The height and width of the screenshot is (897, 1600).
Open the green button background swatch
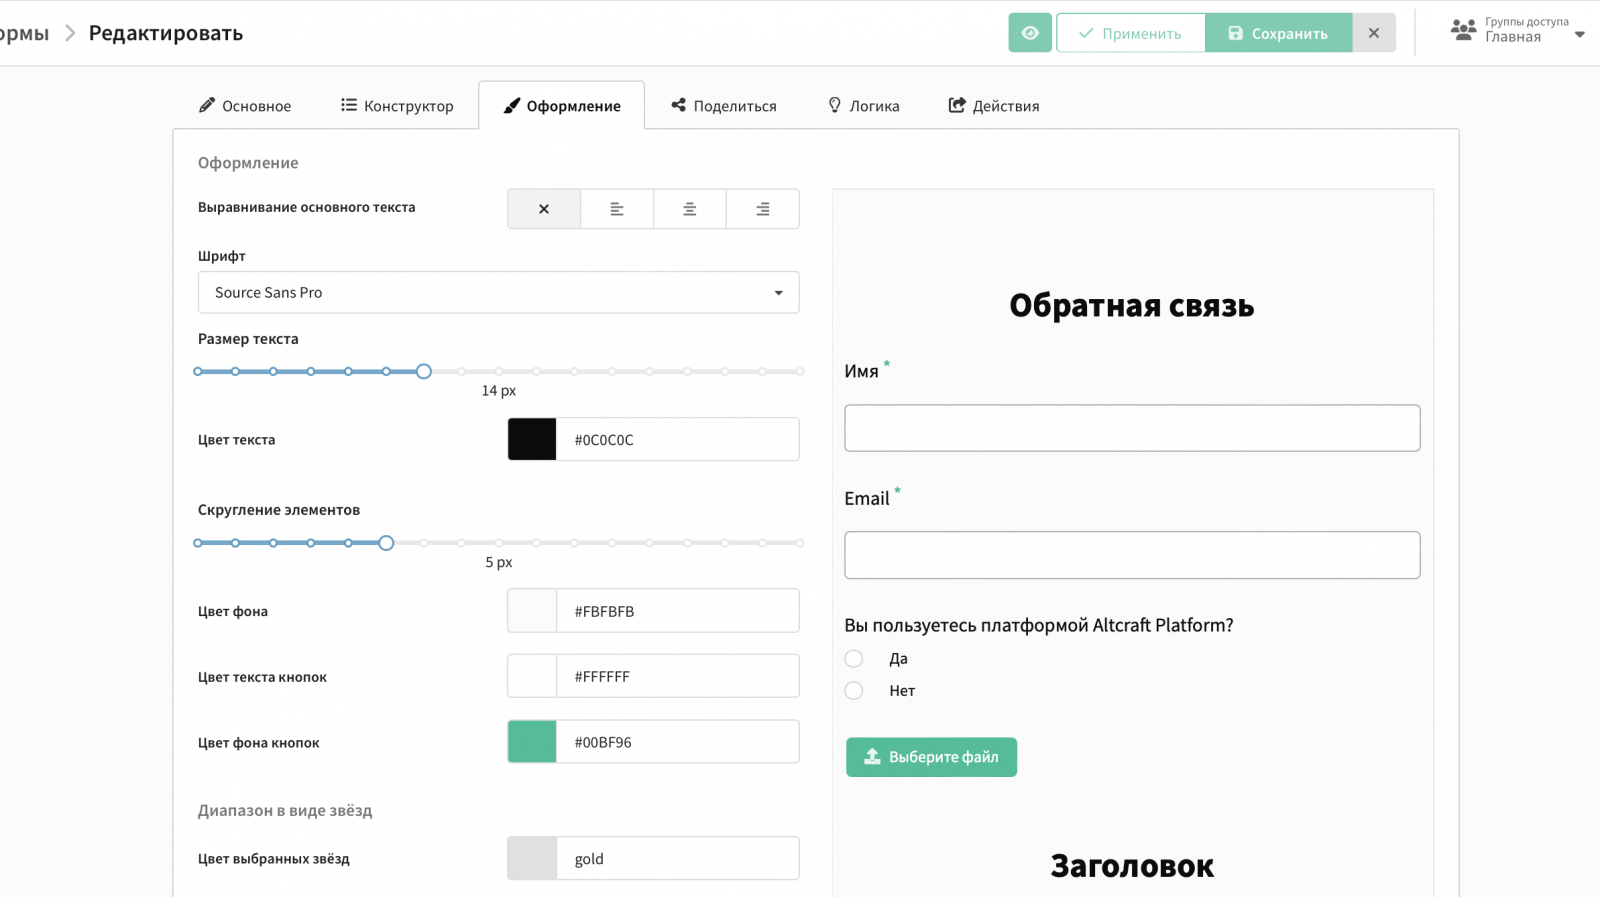coord(532,743)
